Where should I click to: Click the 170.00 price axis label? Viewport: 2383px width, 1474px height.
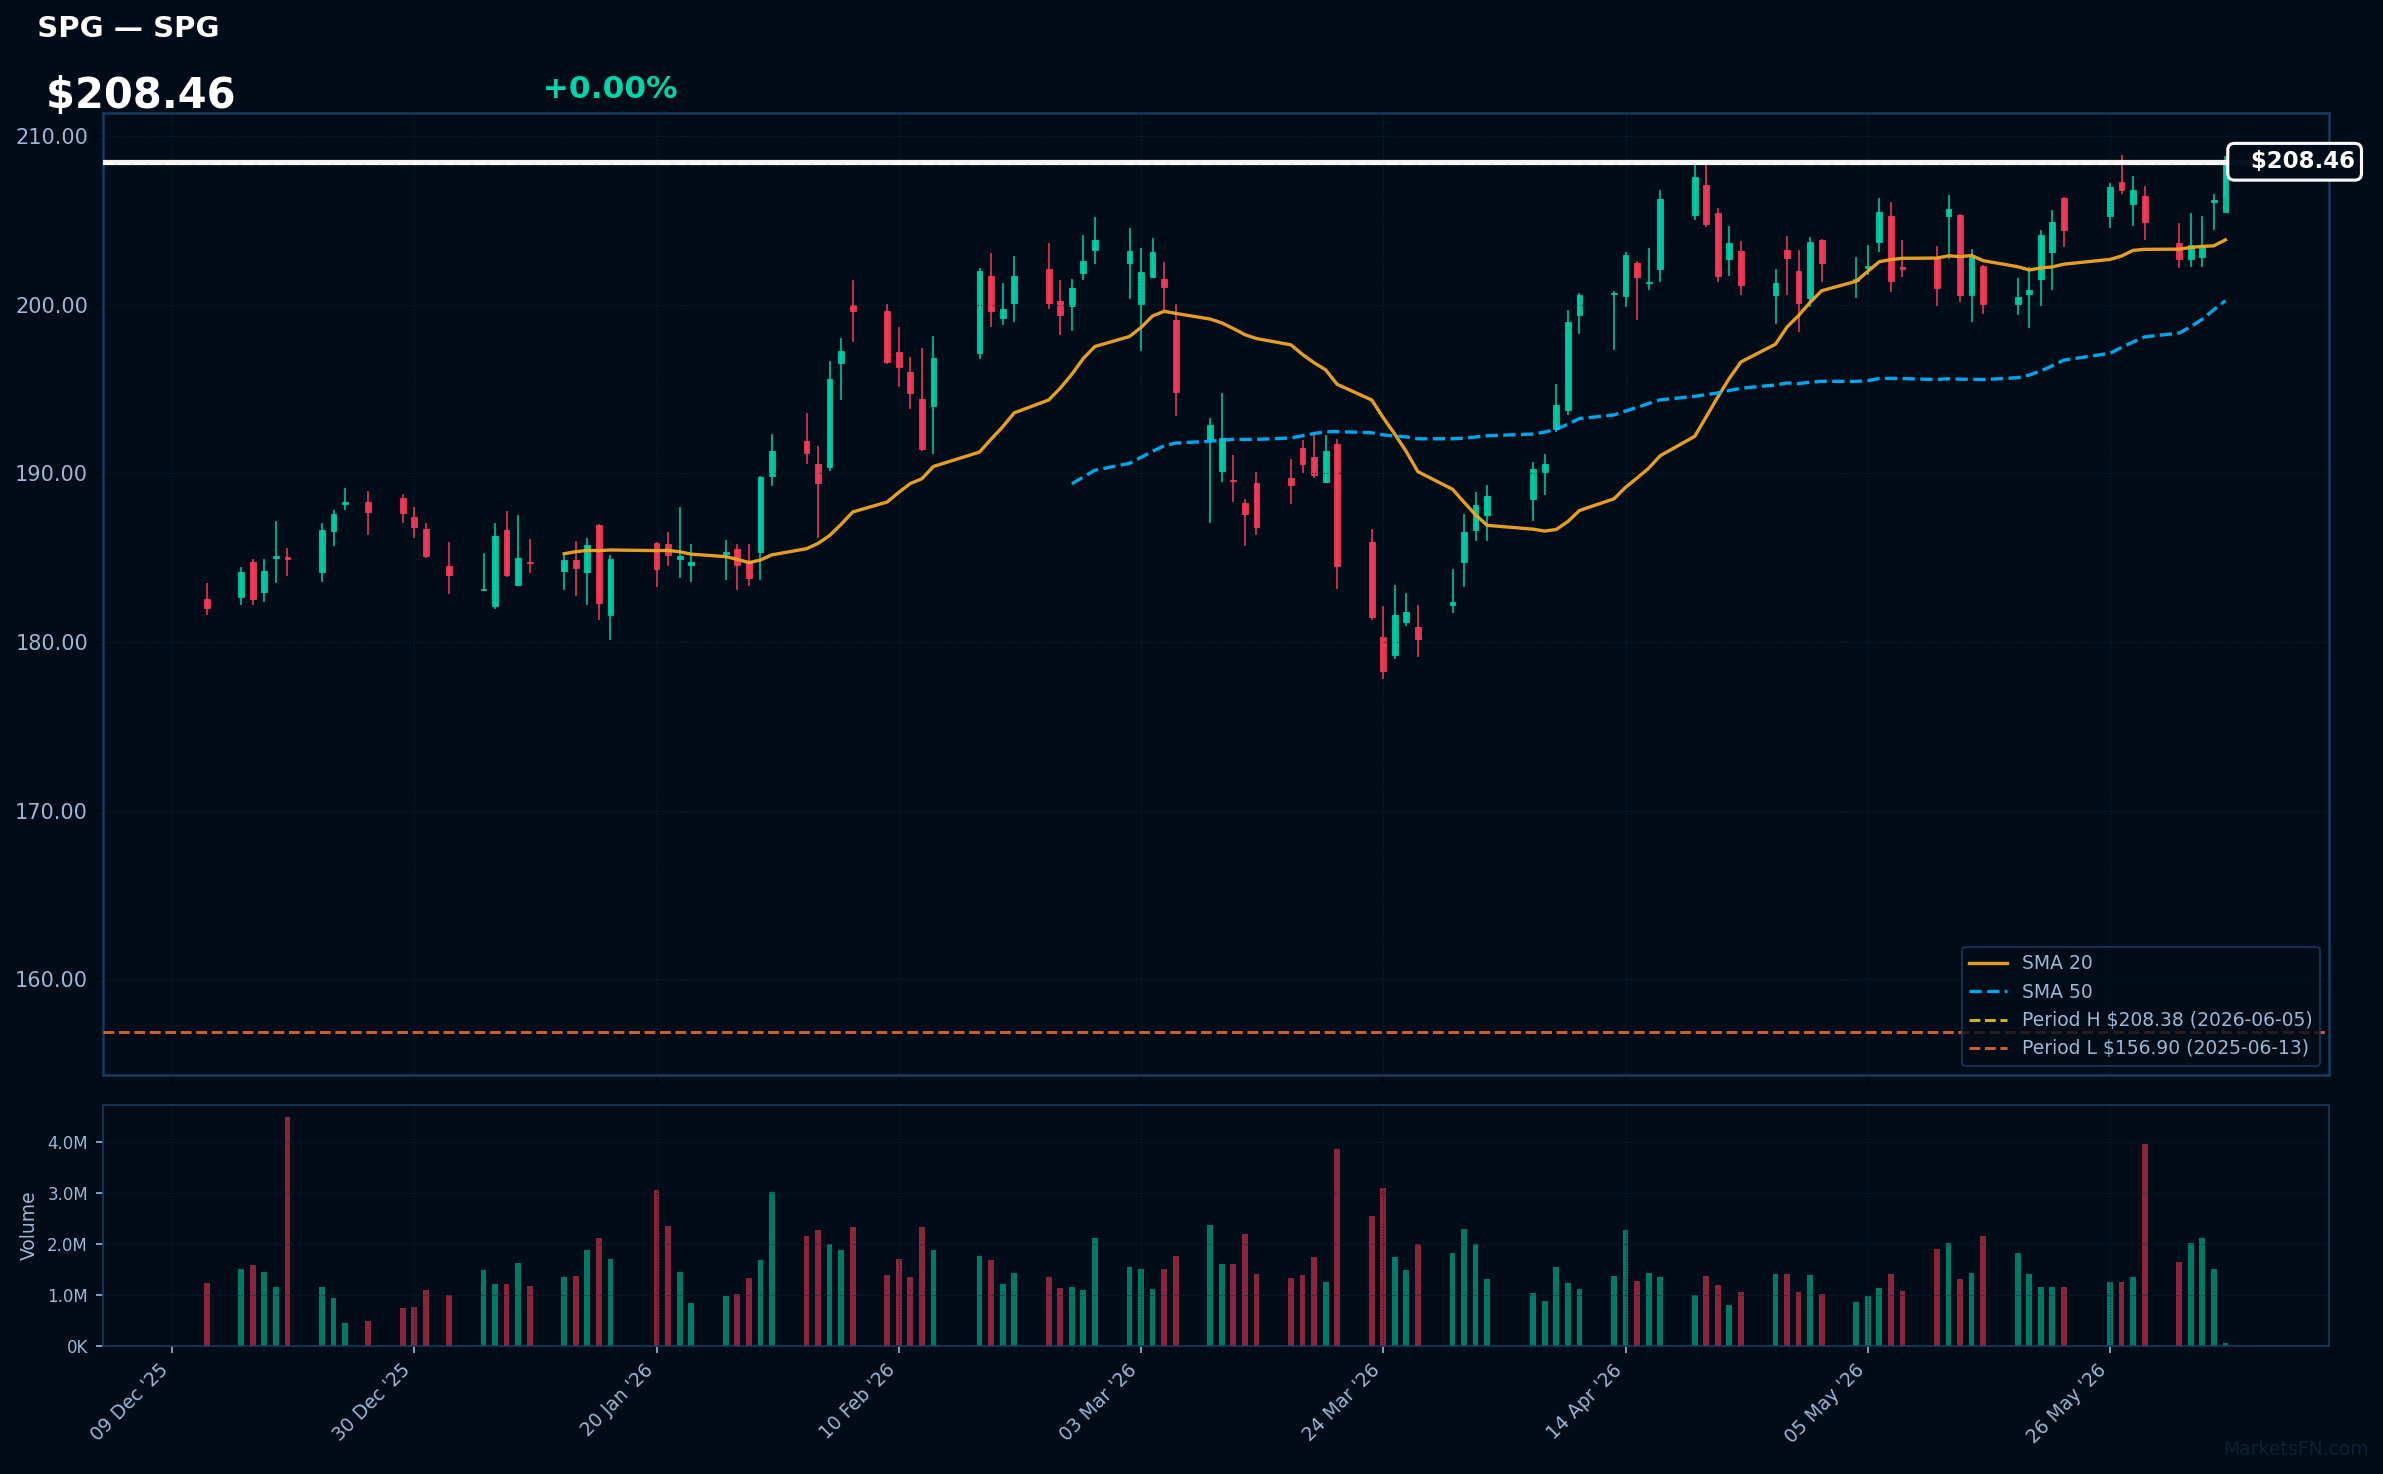click(x=52, y=812)
